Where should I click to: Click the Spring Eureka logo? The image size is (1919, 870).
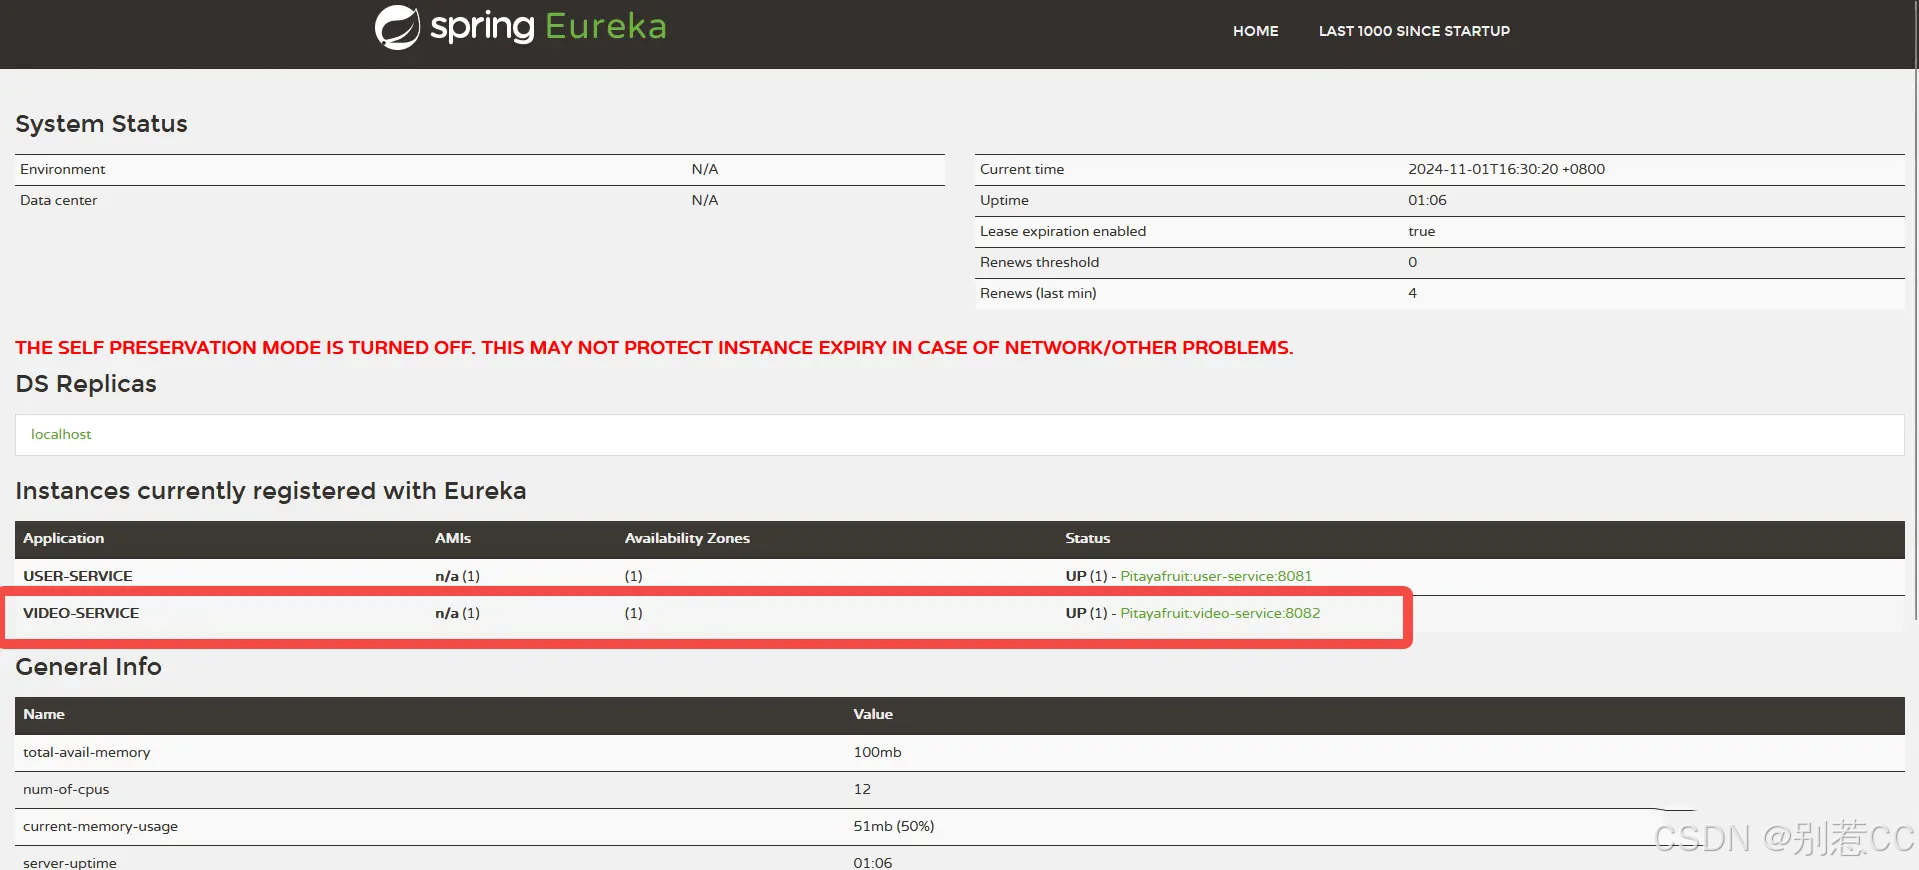tap(520, 27)
